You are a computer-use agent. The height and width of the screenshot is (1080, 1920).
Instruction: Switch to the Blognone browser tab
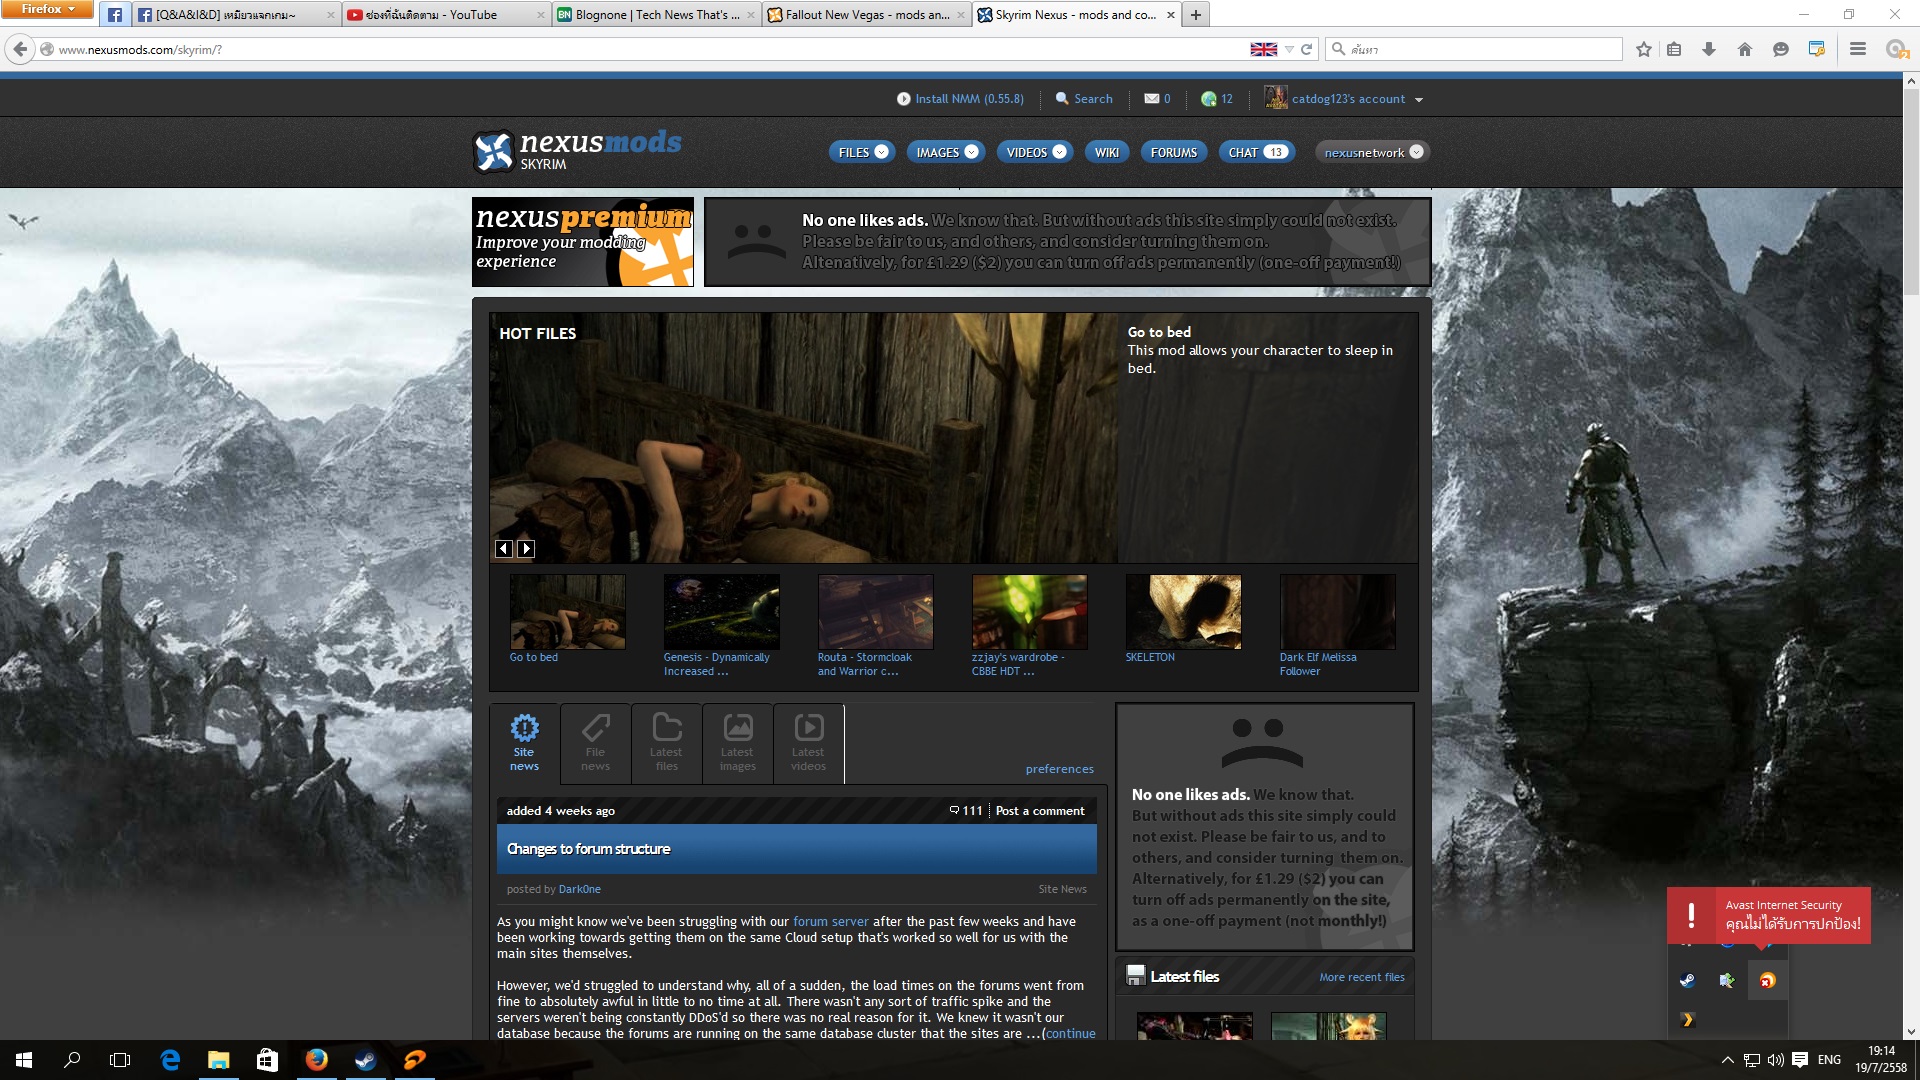point(655,15)
